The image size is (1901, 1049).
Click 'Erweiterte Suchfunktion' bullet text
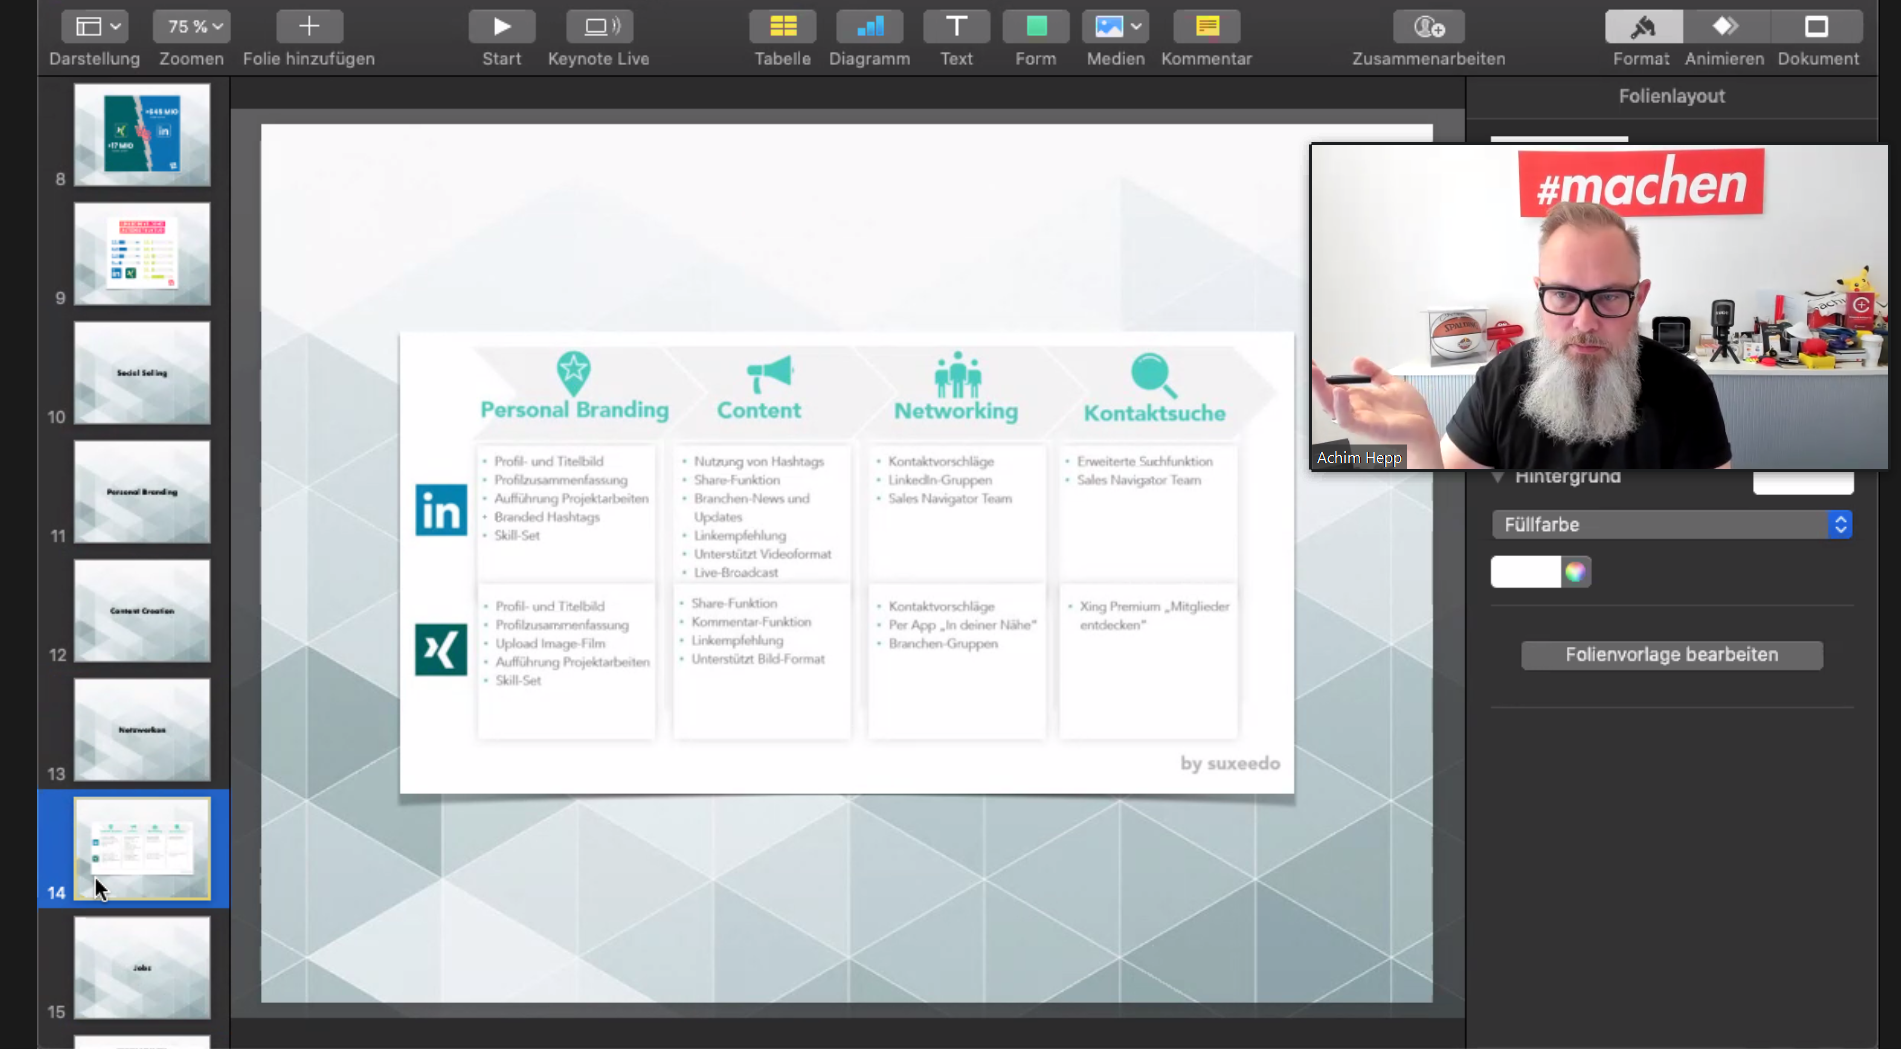click(x=1144, y=461)
